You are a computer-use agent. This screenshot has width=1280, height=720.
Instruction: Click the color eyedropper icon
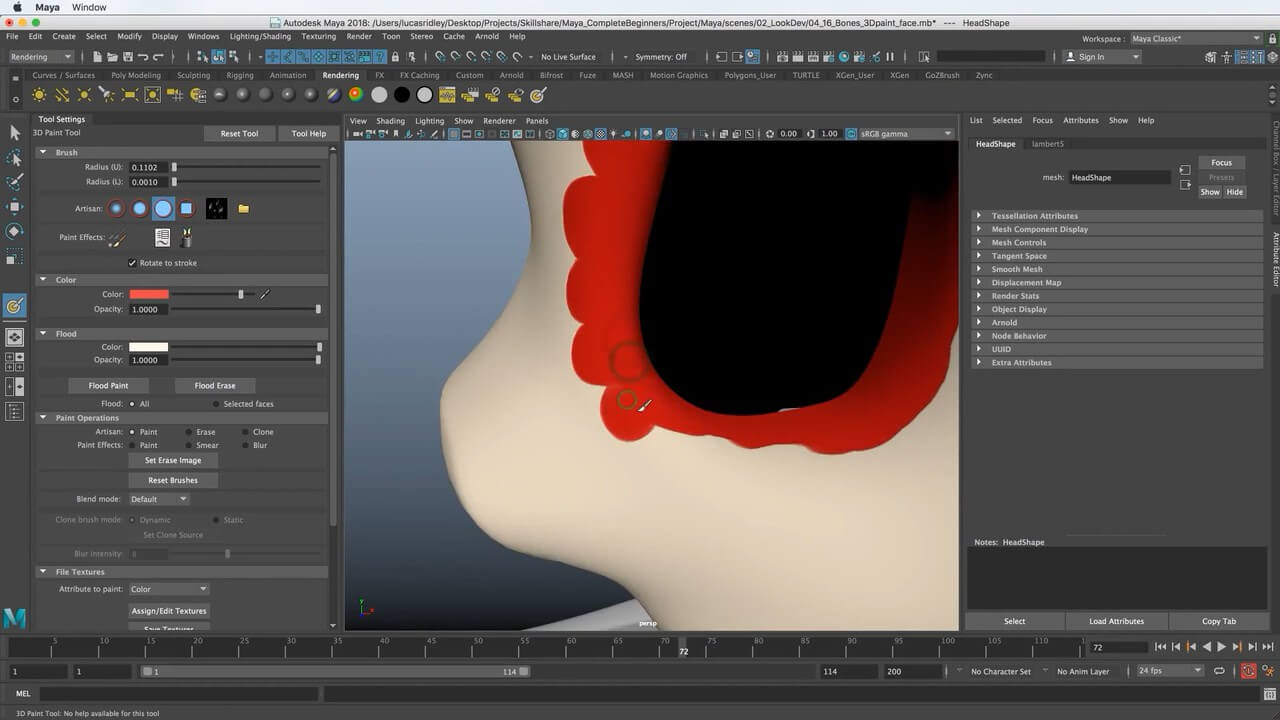pos(265,294)
